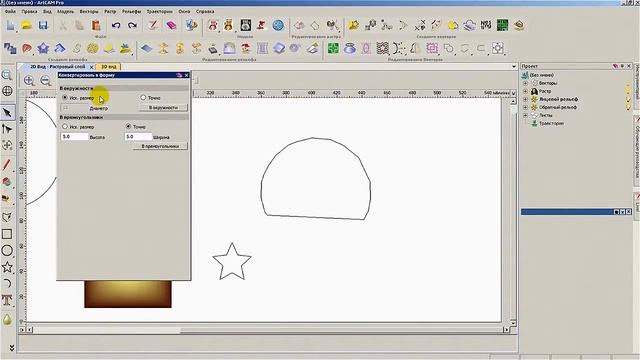Click the yellow dome relief icon
Viewport: 640px width, 360px height.
[x=109, y=49]
